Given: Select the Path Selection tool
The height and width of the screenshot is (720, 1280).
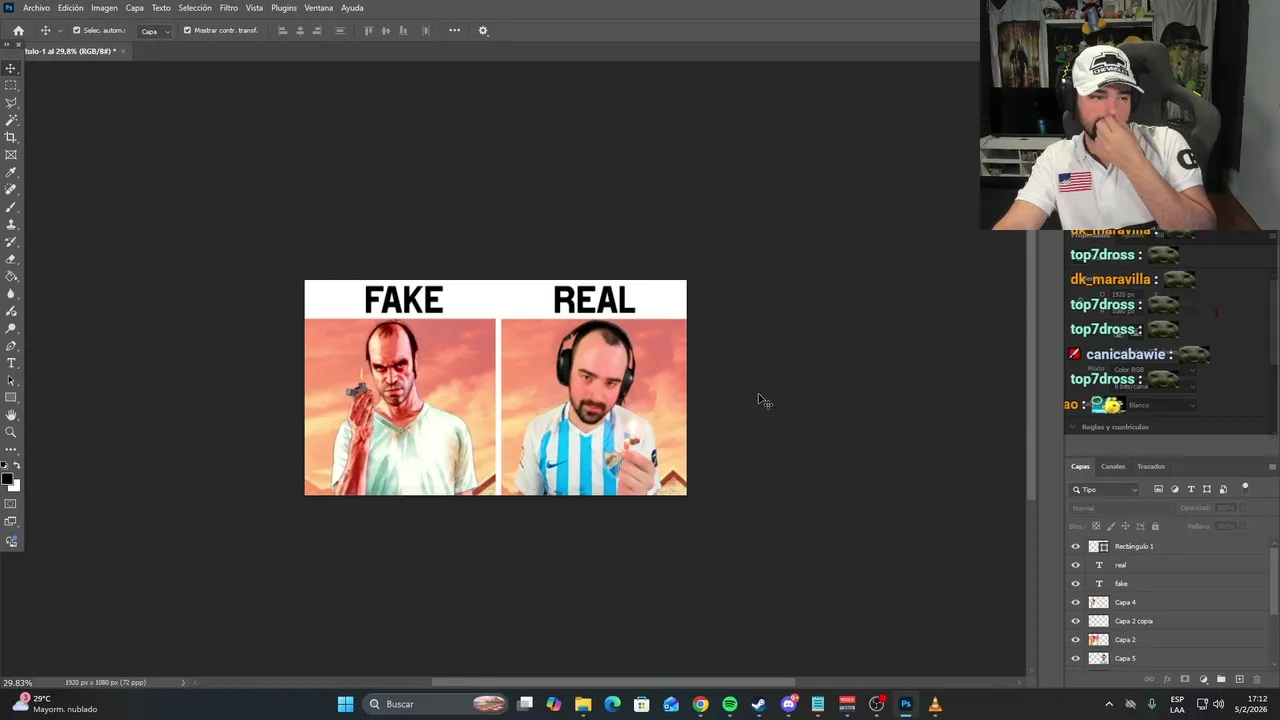Looking at the screenshot, I should point(11,380).
